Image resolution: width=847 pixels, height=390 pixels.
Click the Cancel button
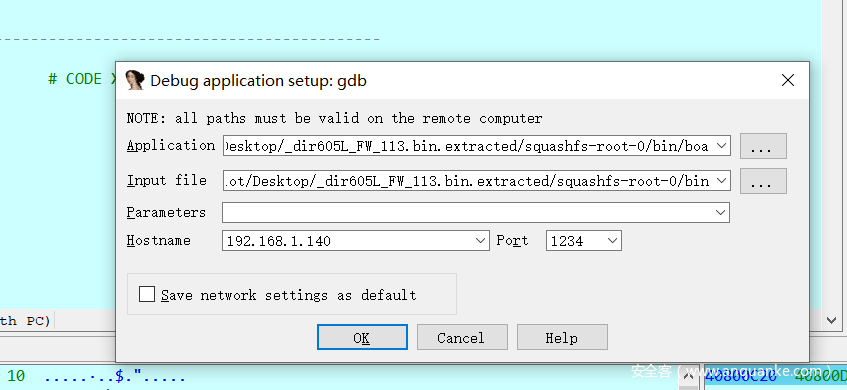[x=462, y=338]
